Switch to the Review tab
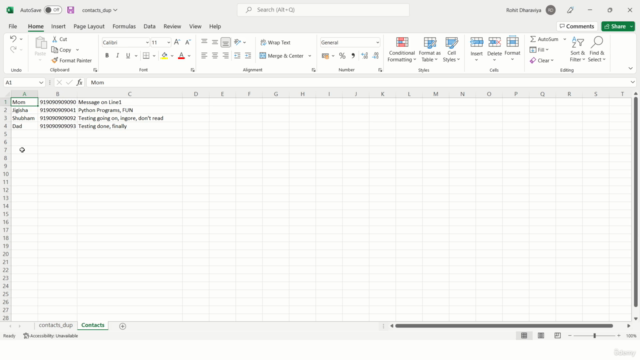640x360 pixels. (172, 26)
